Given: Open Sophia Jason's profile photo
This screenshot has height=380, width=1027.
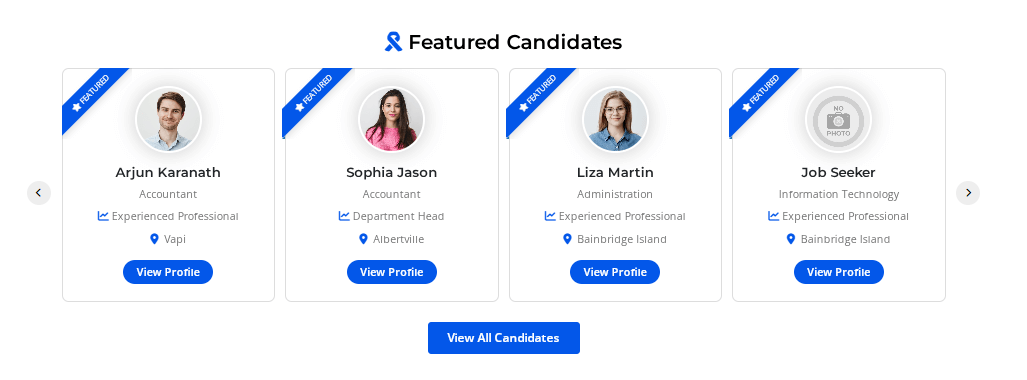Looking at the screenshot, I should (392, 120).
